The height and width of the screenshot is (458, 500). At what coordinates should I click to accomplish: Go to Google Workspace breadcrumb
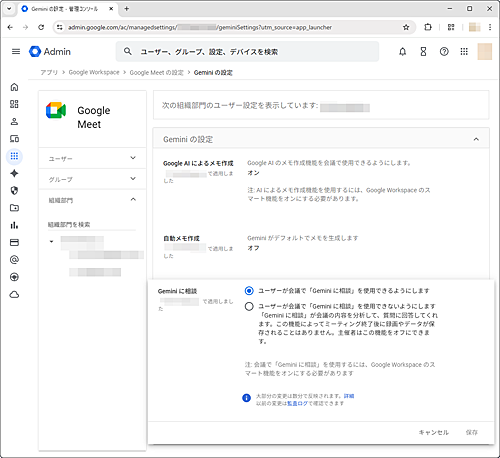click(x=94, y=72)
